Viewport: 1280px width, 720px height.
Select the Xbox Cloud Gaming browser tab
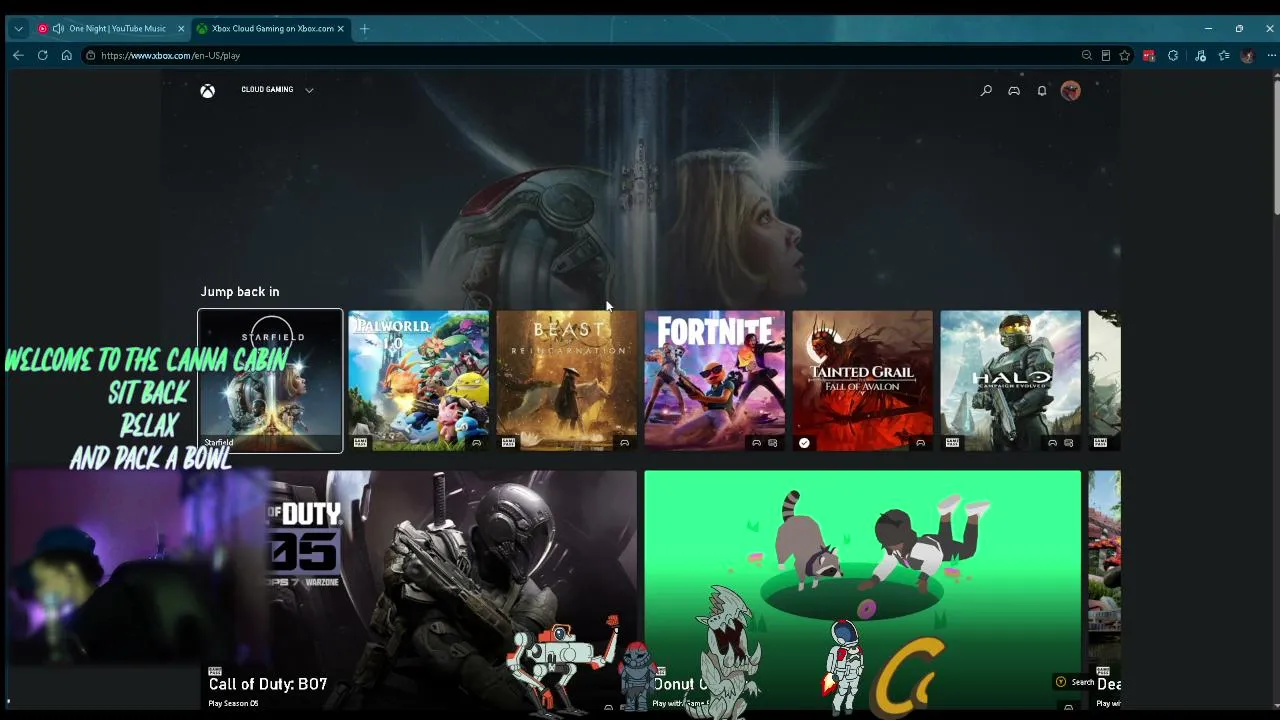click(x=270, y=29)
